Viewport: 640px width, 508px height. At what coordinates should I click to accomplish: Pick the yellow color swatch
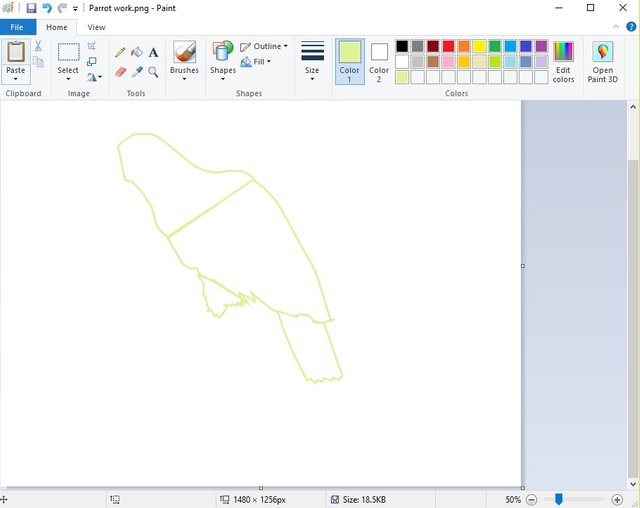(x=479, y=46)
